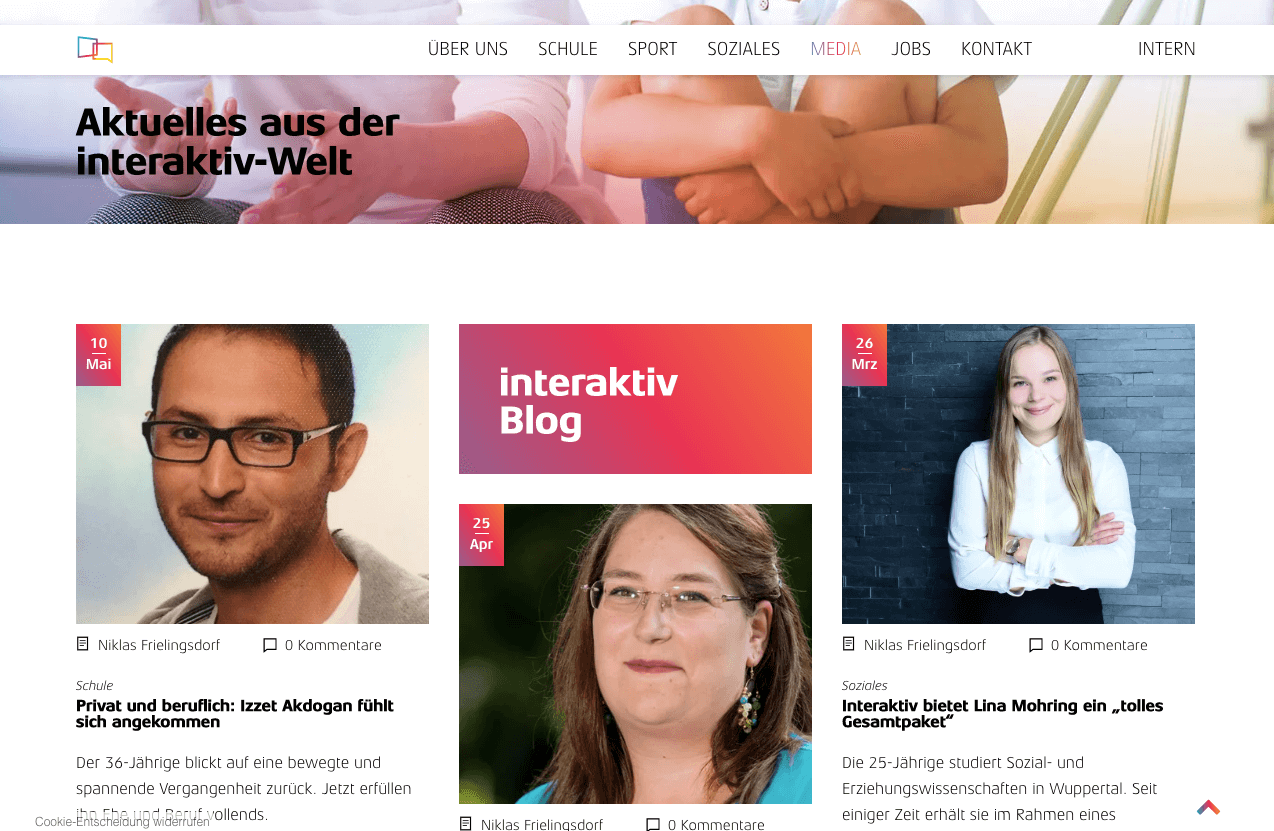Image resolution: width=1274 pixels, height=831 pixels.
Task: Click the scroll-to-top arrow icon
Action: 1208,807
